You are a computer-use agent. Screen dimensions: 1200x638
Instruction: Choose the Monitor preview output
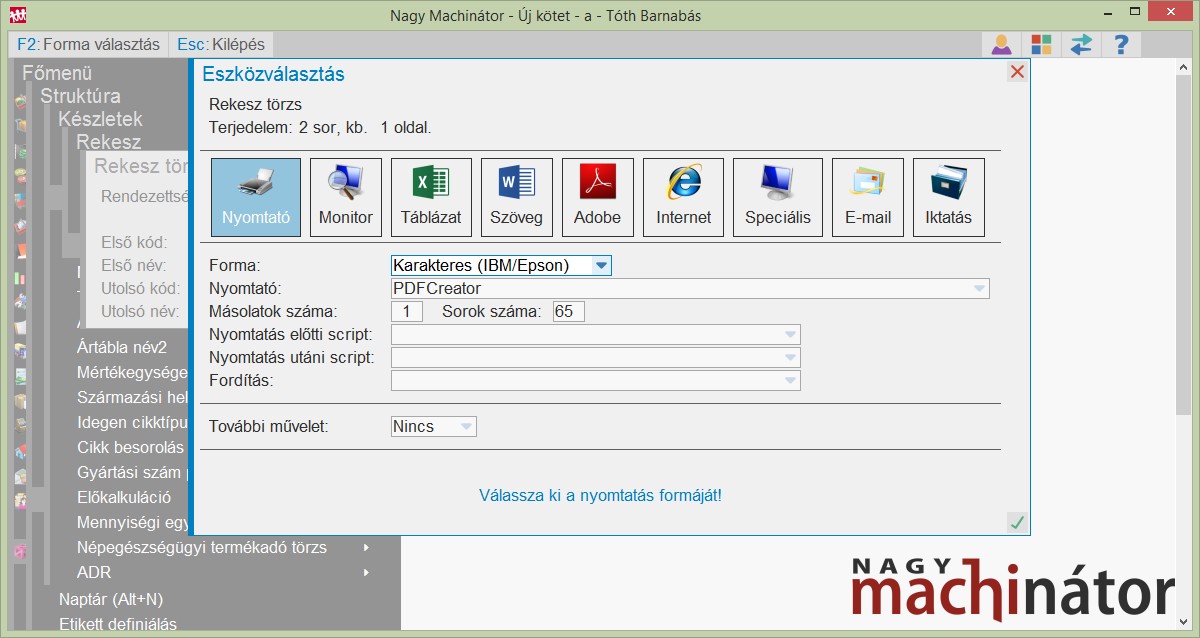click(x=345, y=197)
